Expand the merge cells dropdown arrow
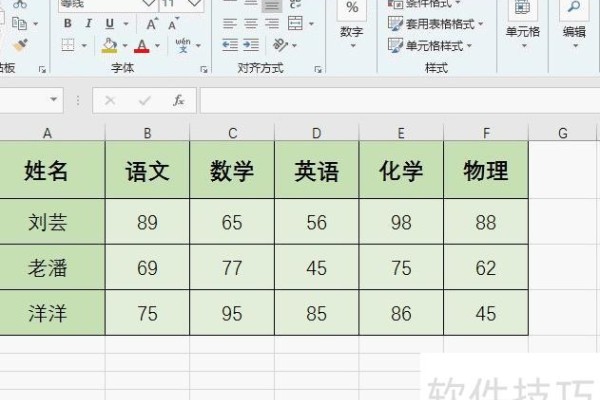Image resolution: width=600 pixels, height=400 pixels. 311,24
